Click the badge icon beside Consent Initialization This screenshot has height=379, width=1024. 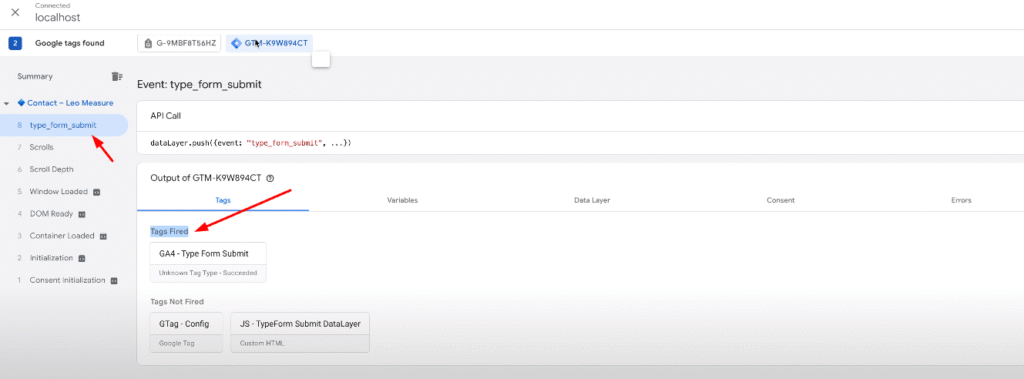(114, 281)
